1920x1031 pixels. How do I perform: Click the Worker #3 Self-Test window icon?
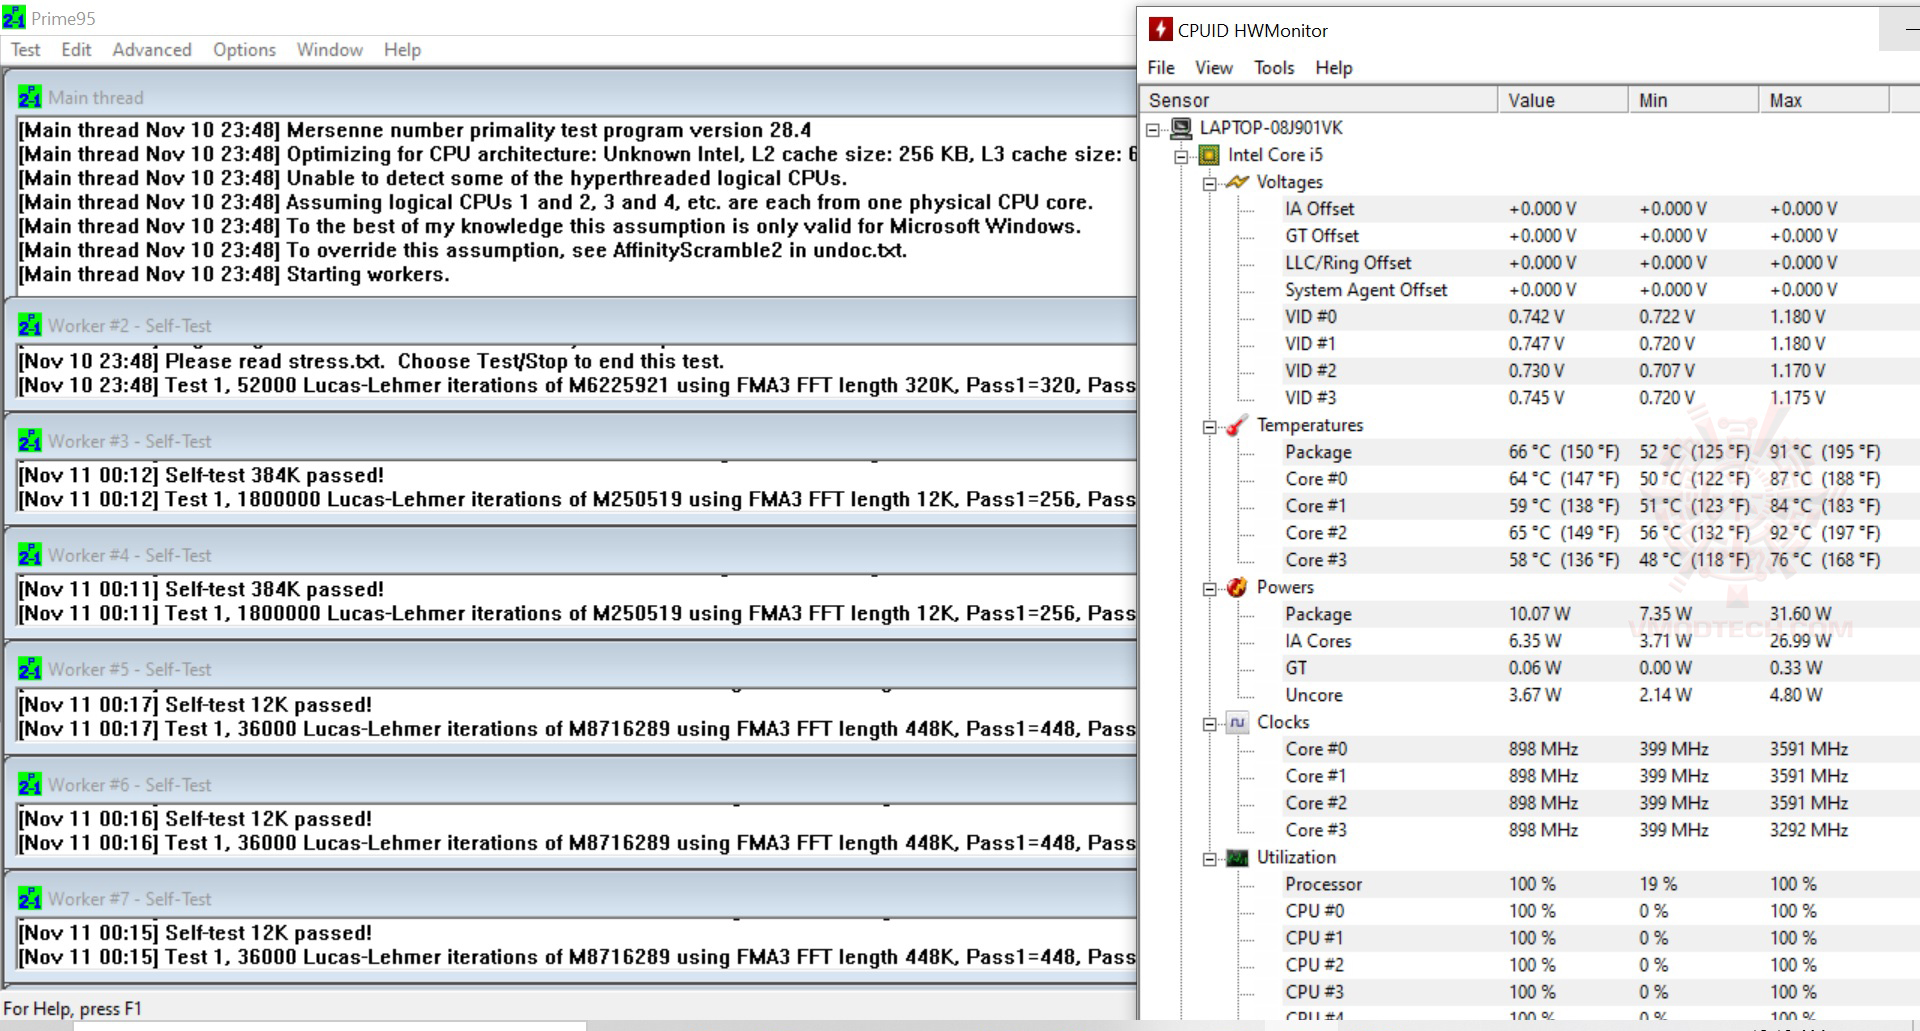[30, 441]
